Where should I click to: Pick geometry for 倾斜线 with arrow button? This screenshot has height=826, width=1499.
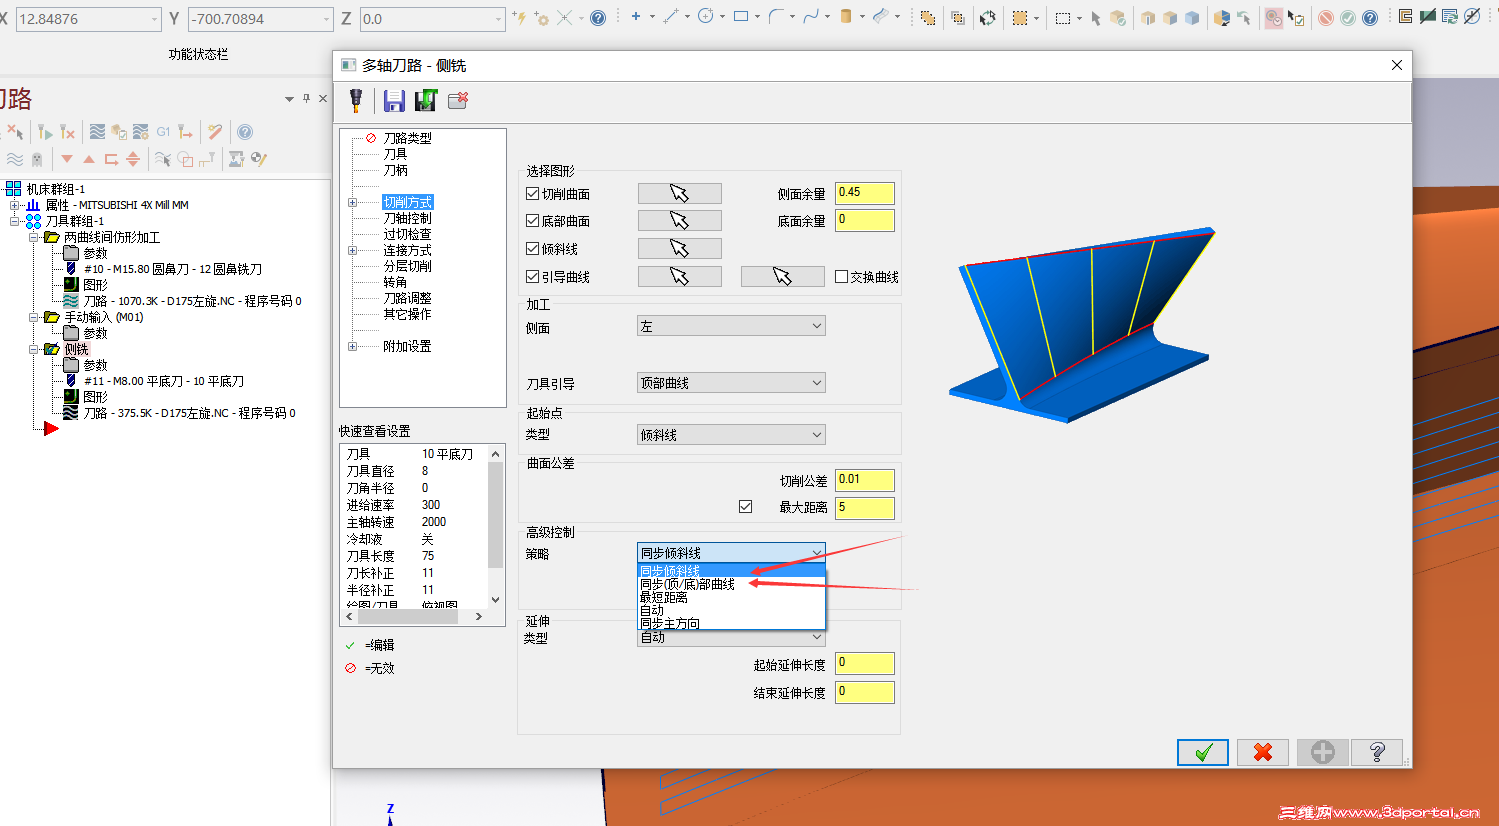pyautogui.click(x=679, y=248)
